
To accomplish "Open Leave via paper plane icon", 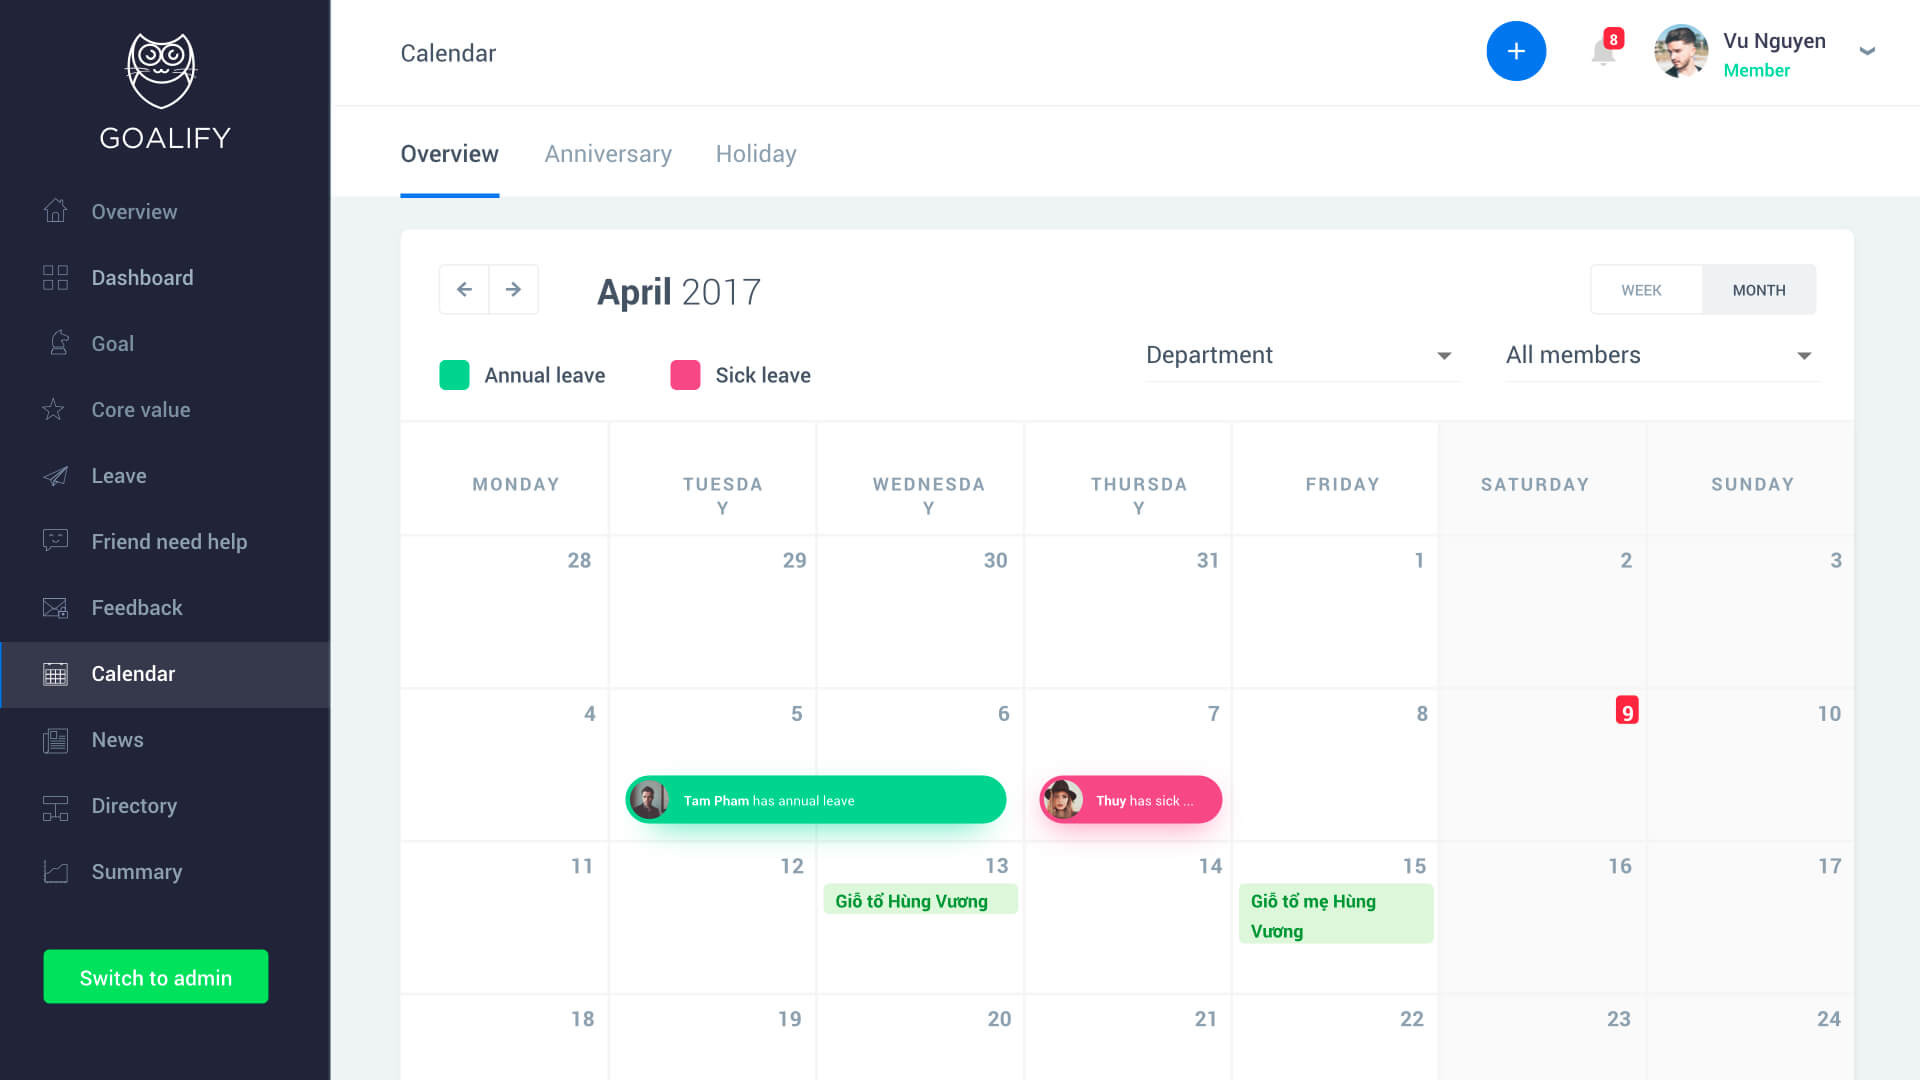I will coord(56,475).
